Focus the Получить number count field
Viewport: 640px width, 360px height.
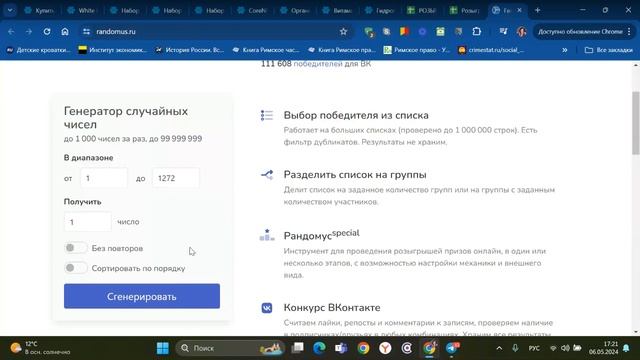click(x=88, y=222)
